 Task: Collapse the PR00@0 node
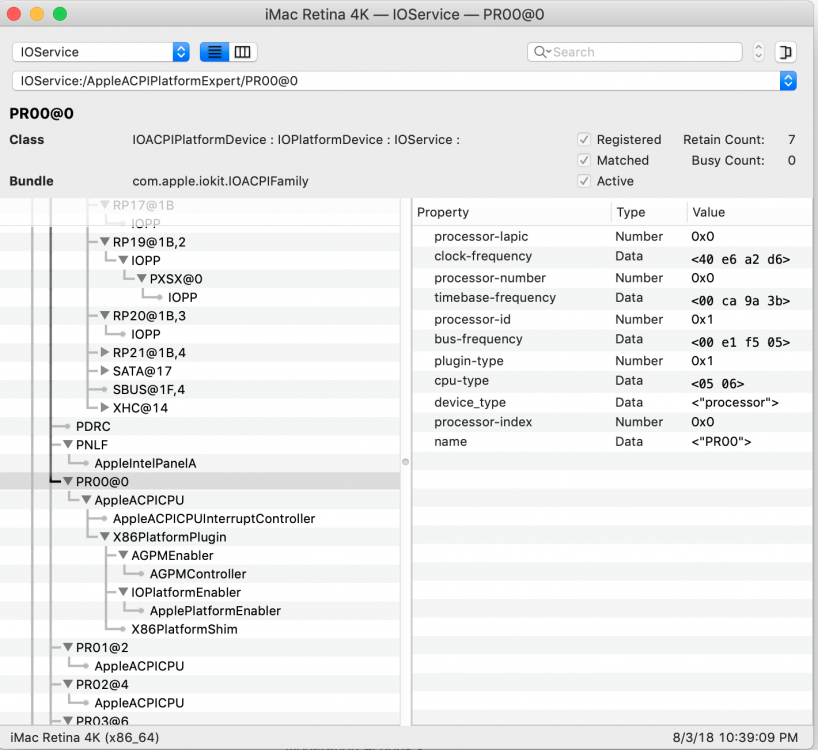click(x=68, y=481)
